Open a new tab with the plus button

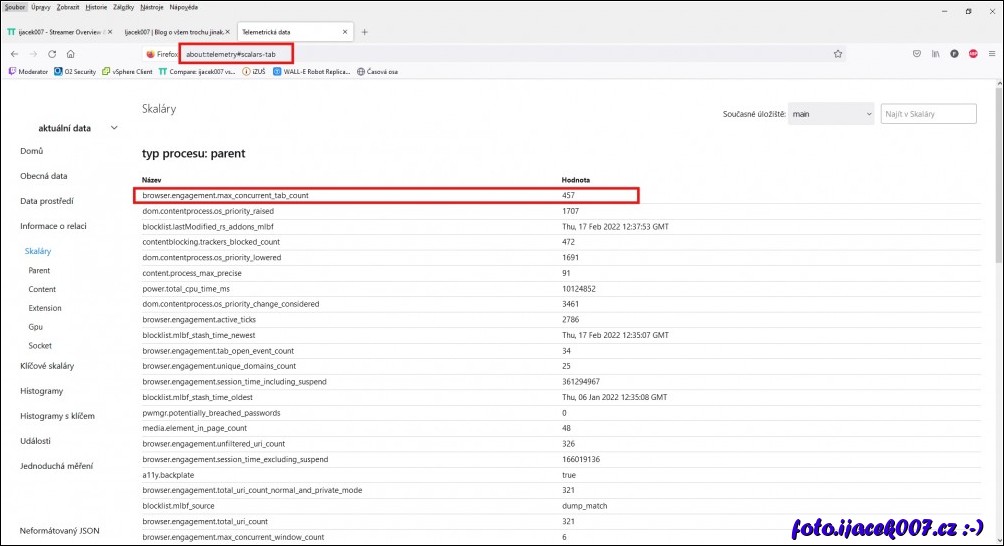point(364,32)
